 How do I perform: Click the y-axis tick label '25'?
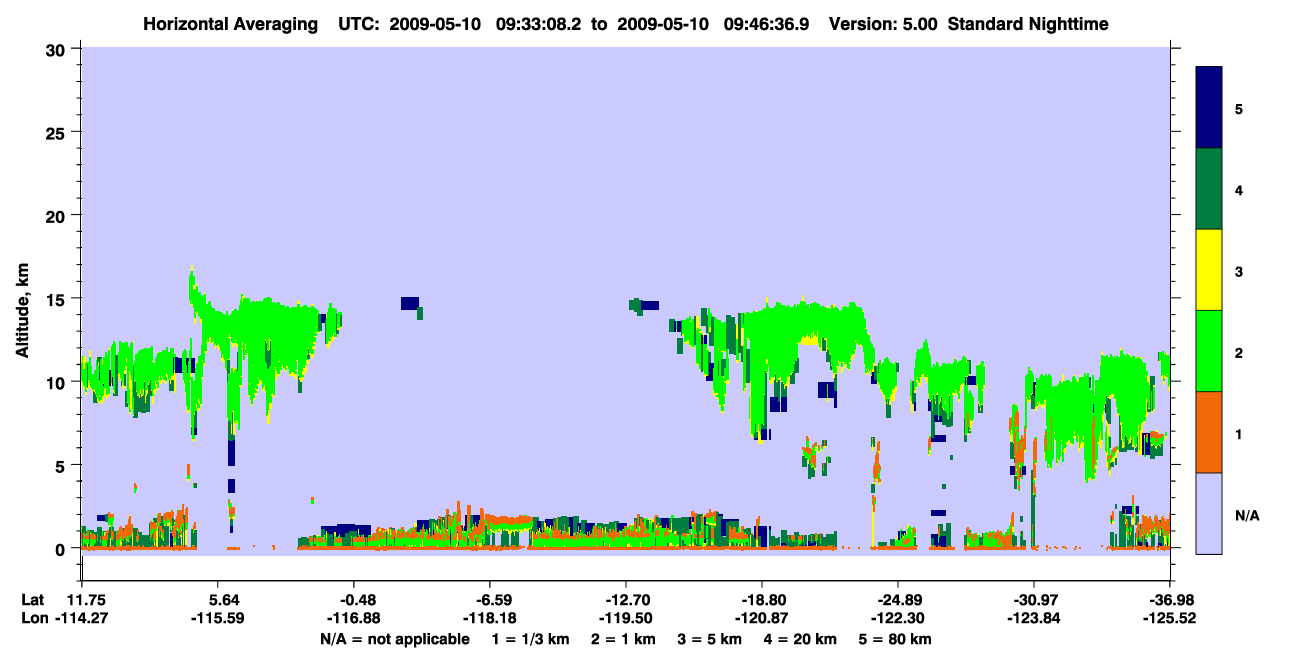pyautogui.click(x=58, y=133)
